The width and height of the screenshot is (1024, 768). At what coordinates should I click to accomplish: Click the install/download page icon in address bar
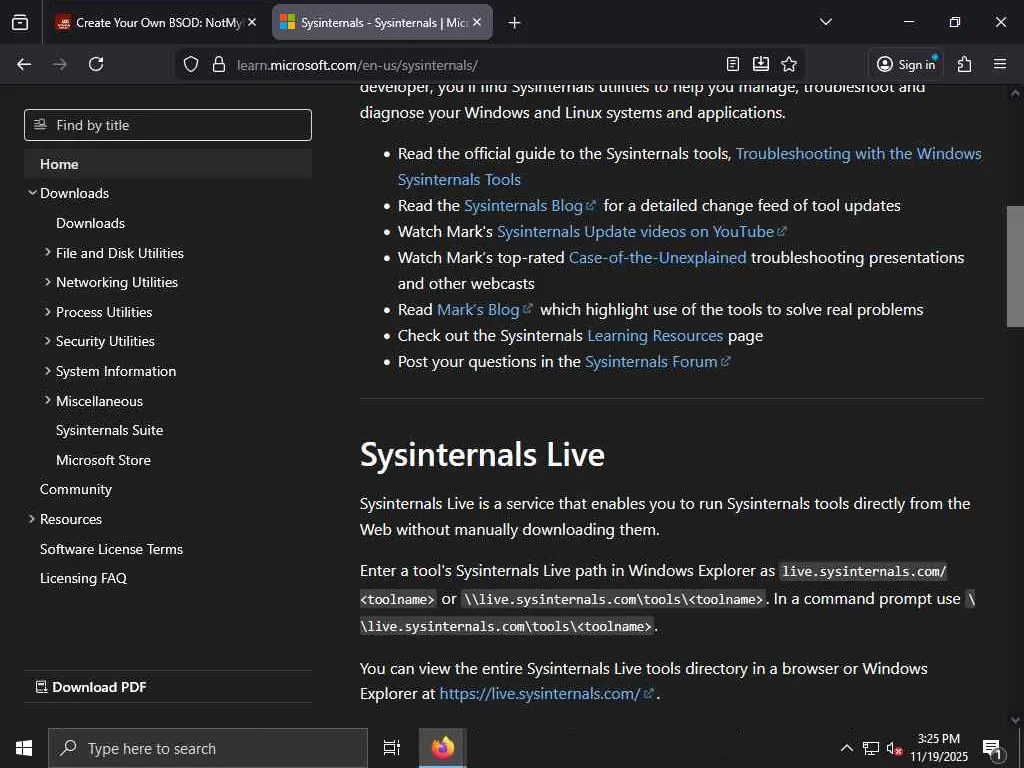761,64
